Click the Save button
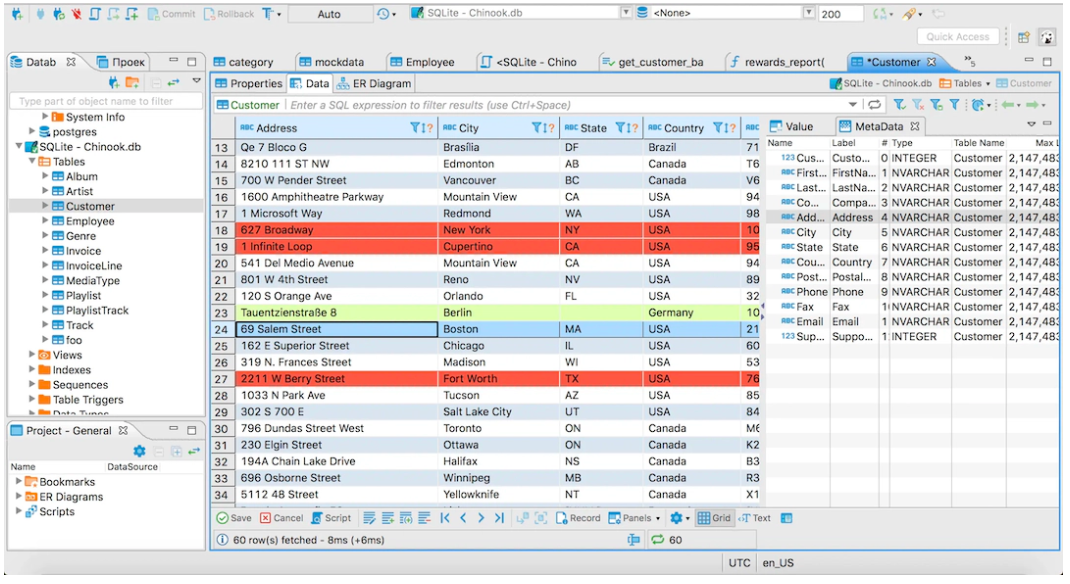 point(234,519)
